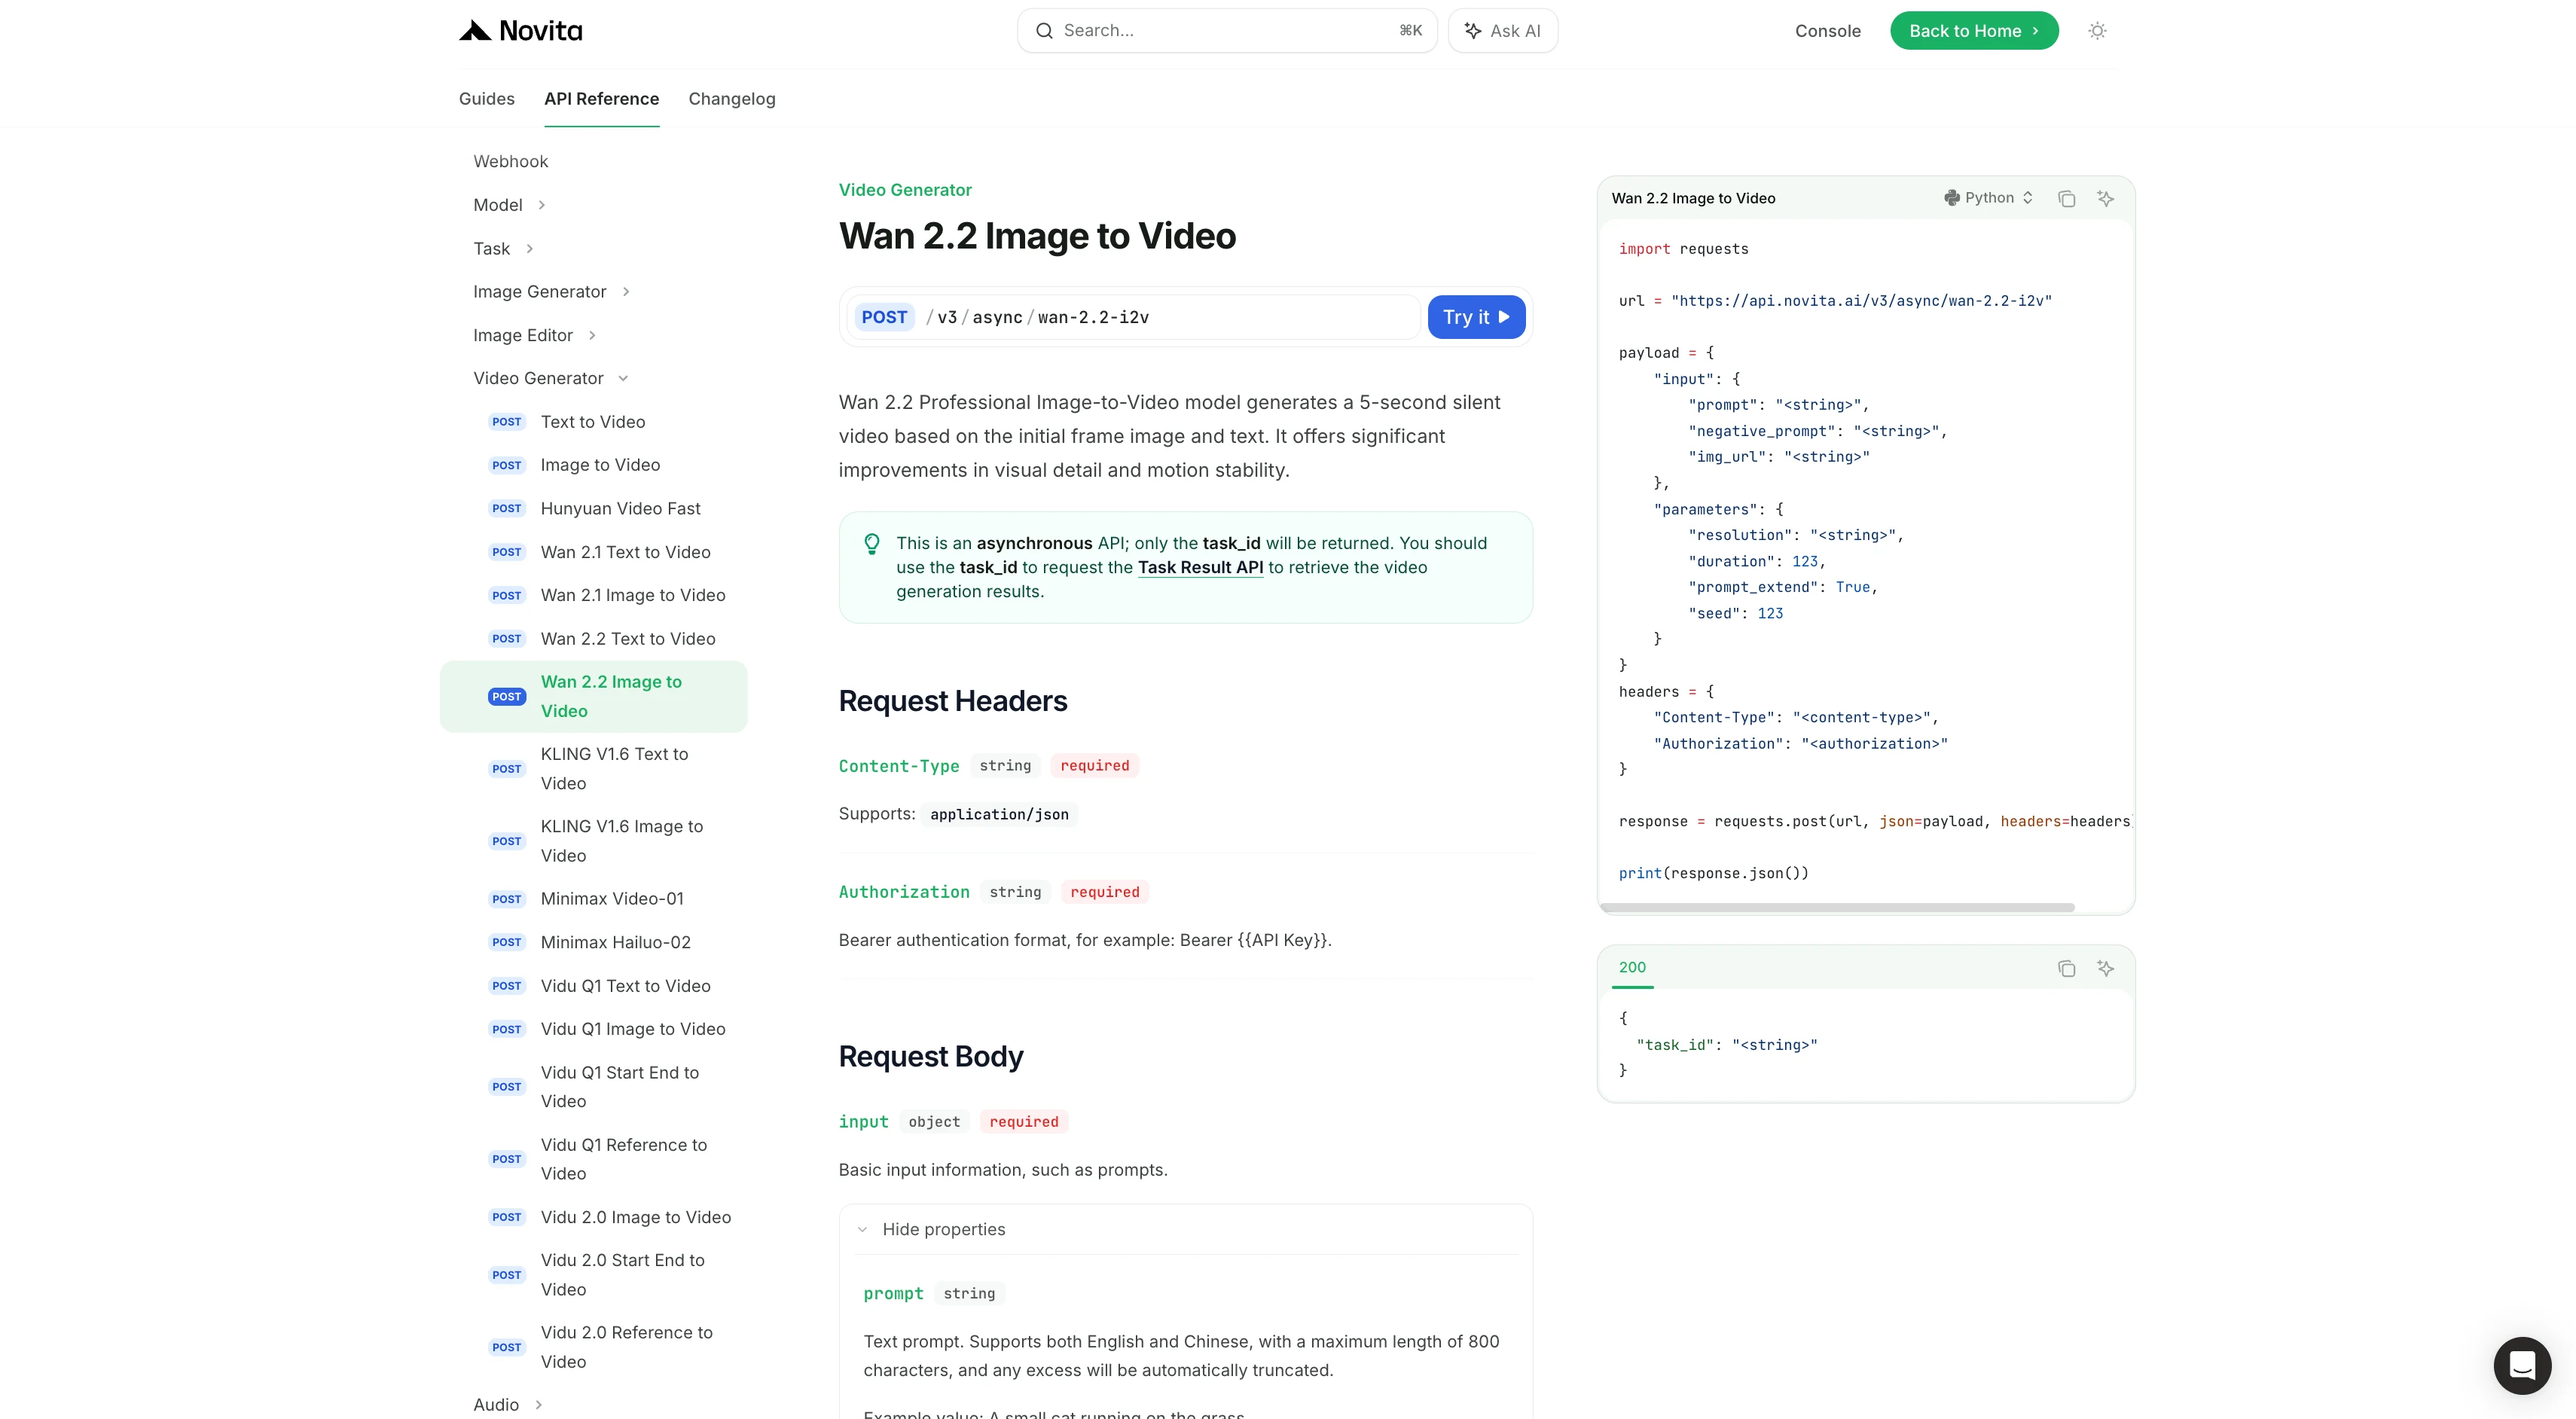
Task: Open the Changelog tab
Action: [x=732, y=99]
